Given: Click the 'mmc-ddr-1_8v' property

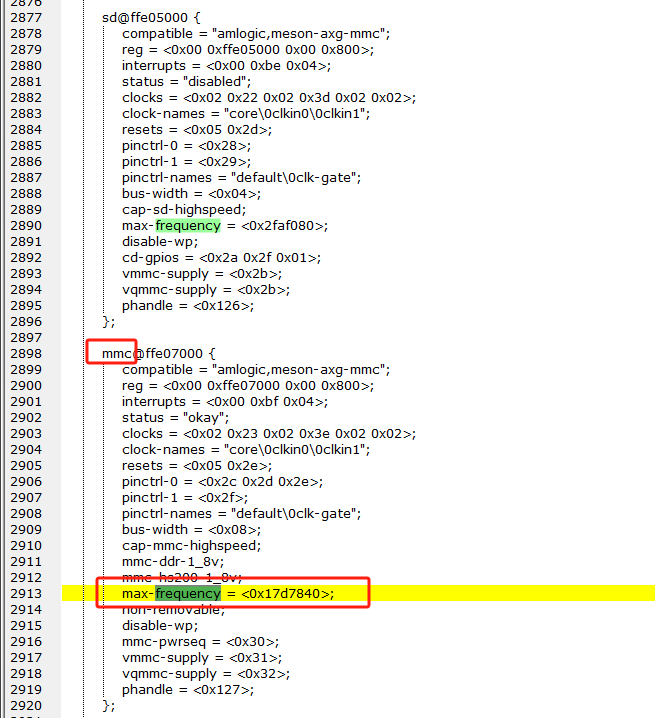Looking at the screenshot, I should [171, 561].
